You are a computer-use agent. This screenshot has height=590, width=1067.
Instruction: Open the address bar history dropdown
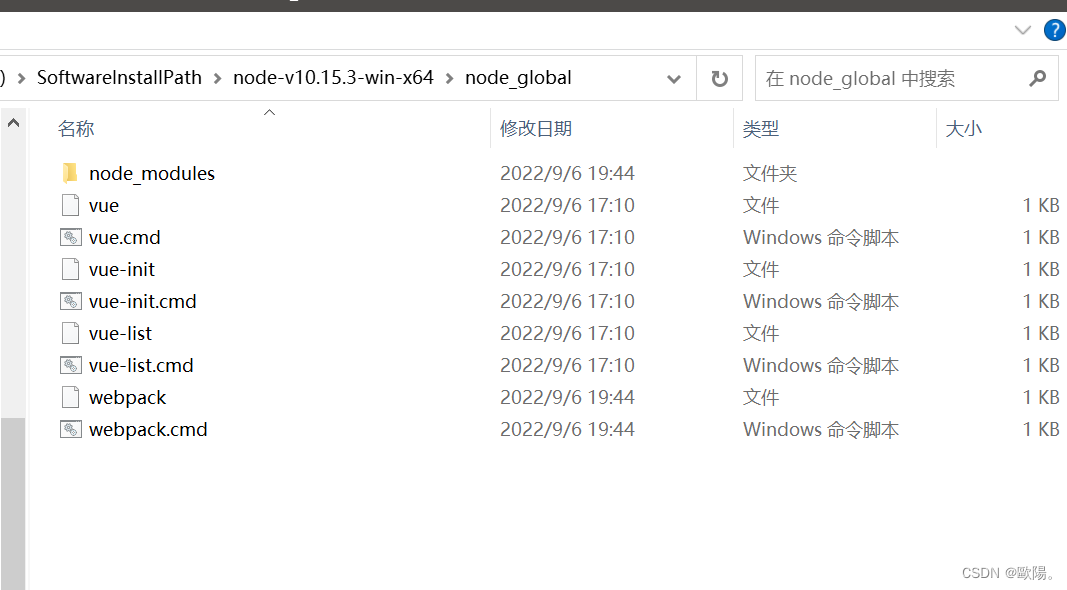click(674, 79)
